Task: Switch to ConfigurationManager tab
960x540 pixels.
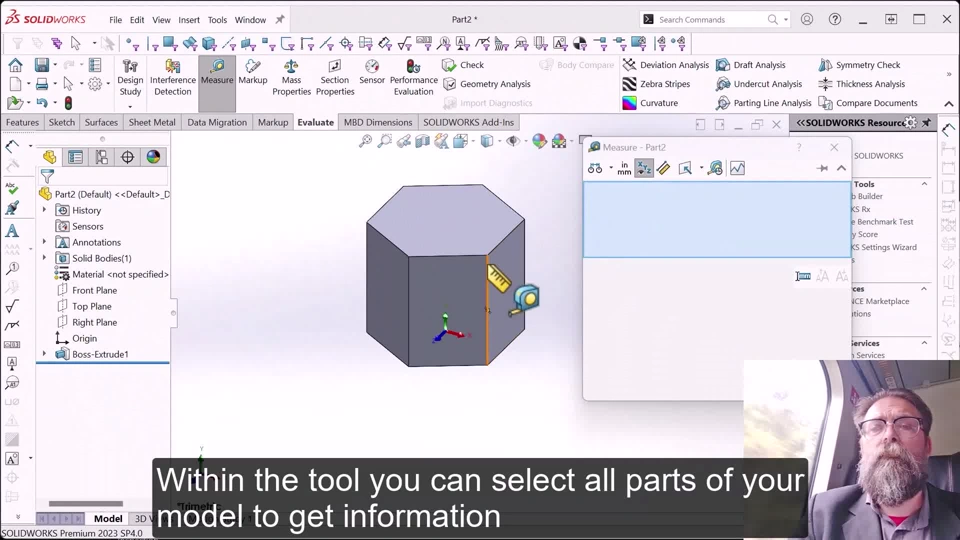Action: [102, 157]
